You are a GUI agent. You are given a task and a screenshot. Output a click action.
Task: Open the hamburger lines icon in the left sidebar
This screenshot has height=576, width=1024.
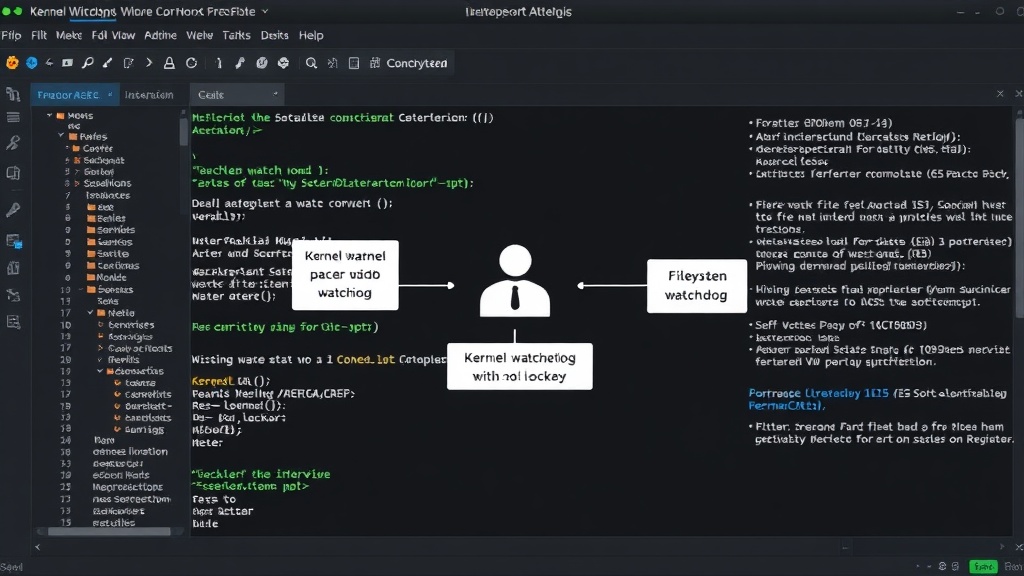13,118
